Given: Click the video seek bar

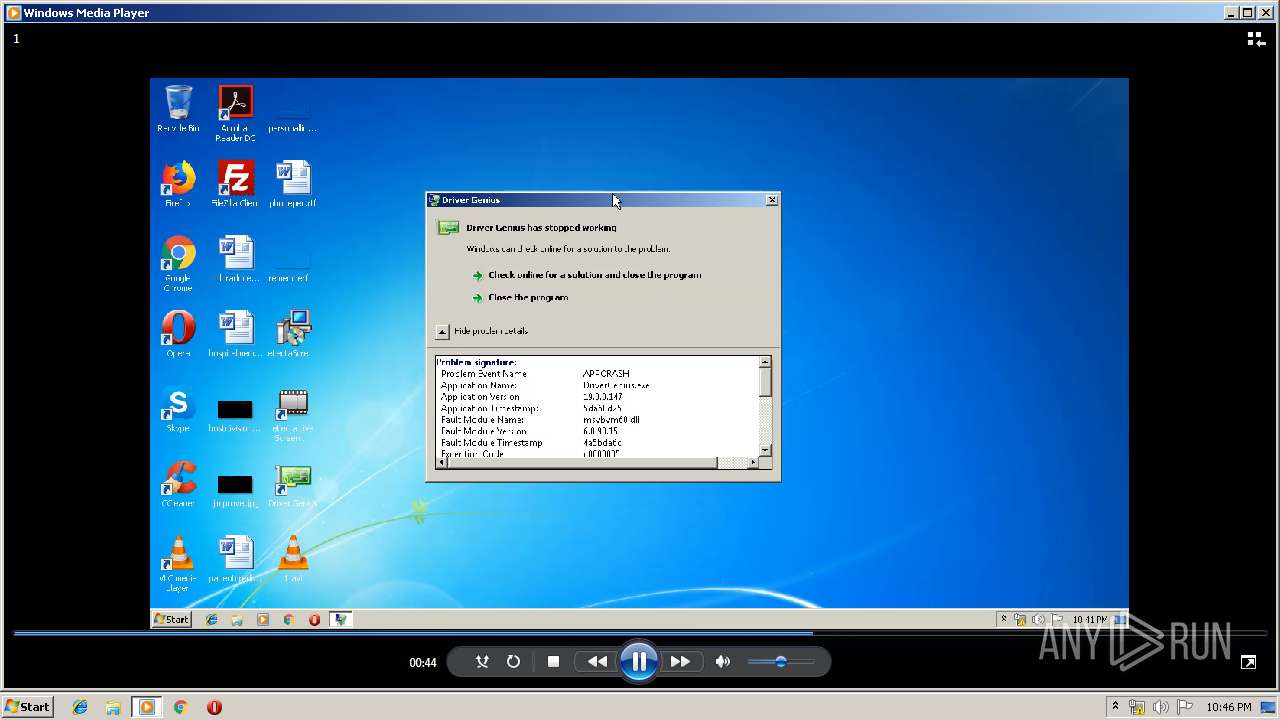Looking at the screenshot, I should click(x=640, y=633).
